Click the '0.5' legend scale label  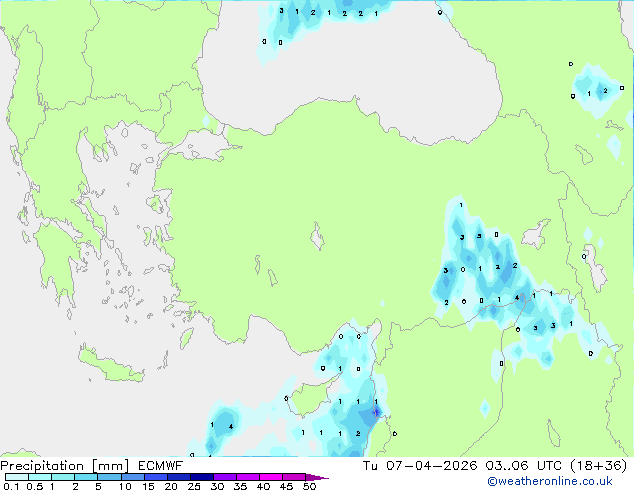click(34, 486)
